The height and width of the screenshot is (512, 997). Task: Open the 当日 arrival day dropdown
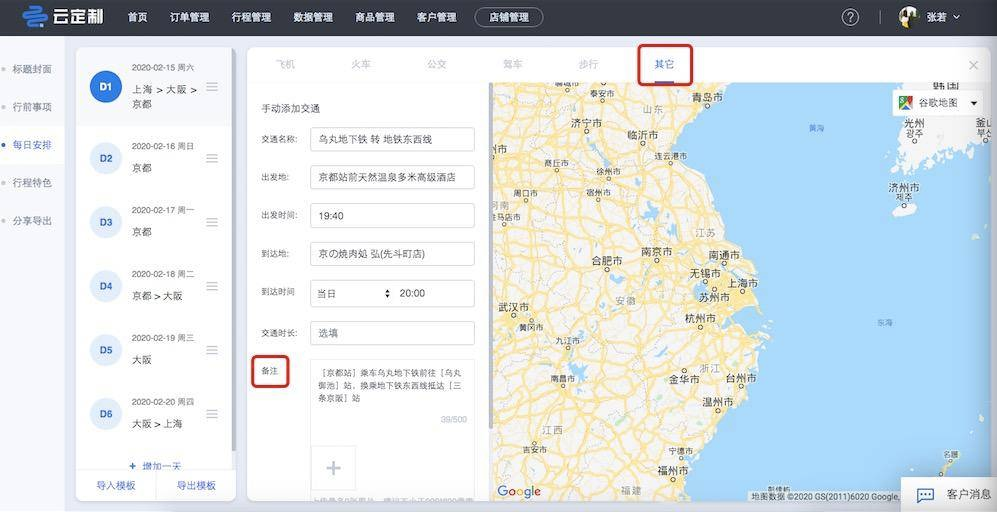coord(354,293)
